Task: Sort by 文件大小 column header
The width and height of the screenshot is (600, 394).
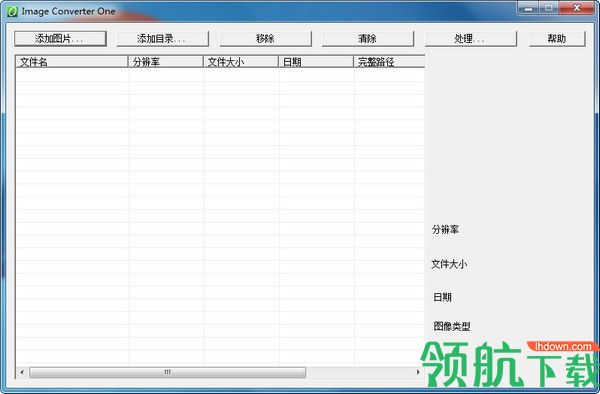Action: (x=241, y=62)
